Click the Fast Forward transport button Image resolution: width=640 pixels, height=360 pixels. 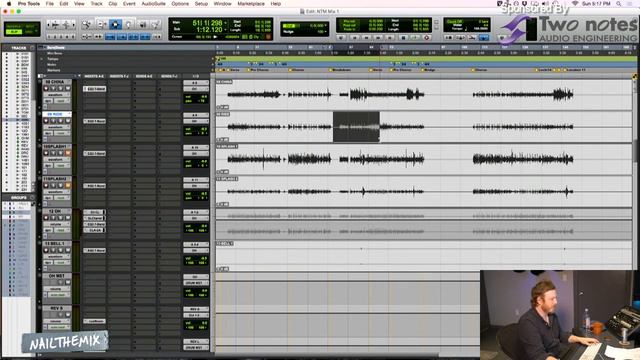[x=379, y=38]
